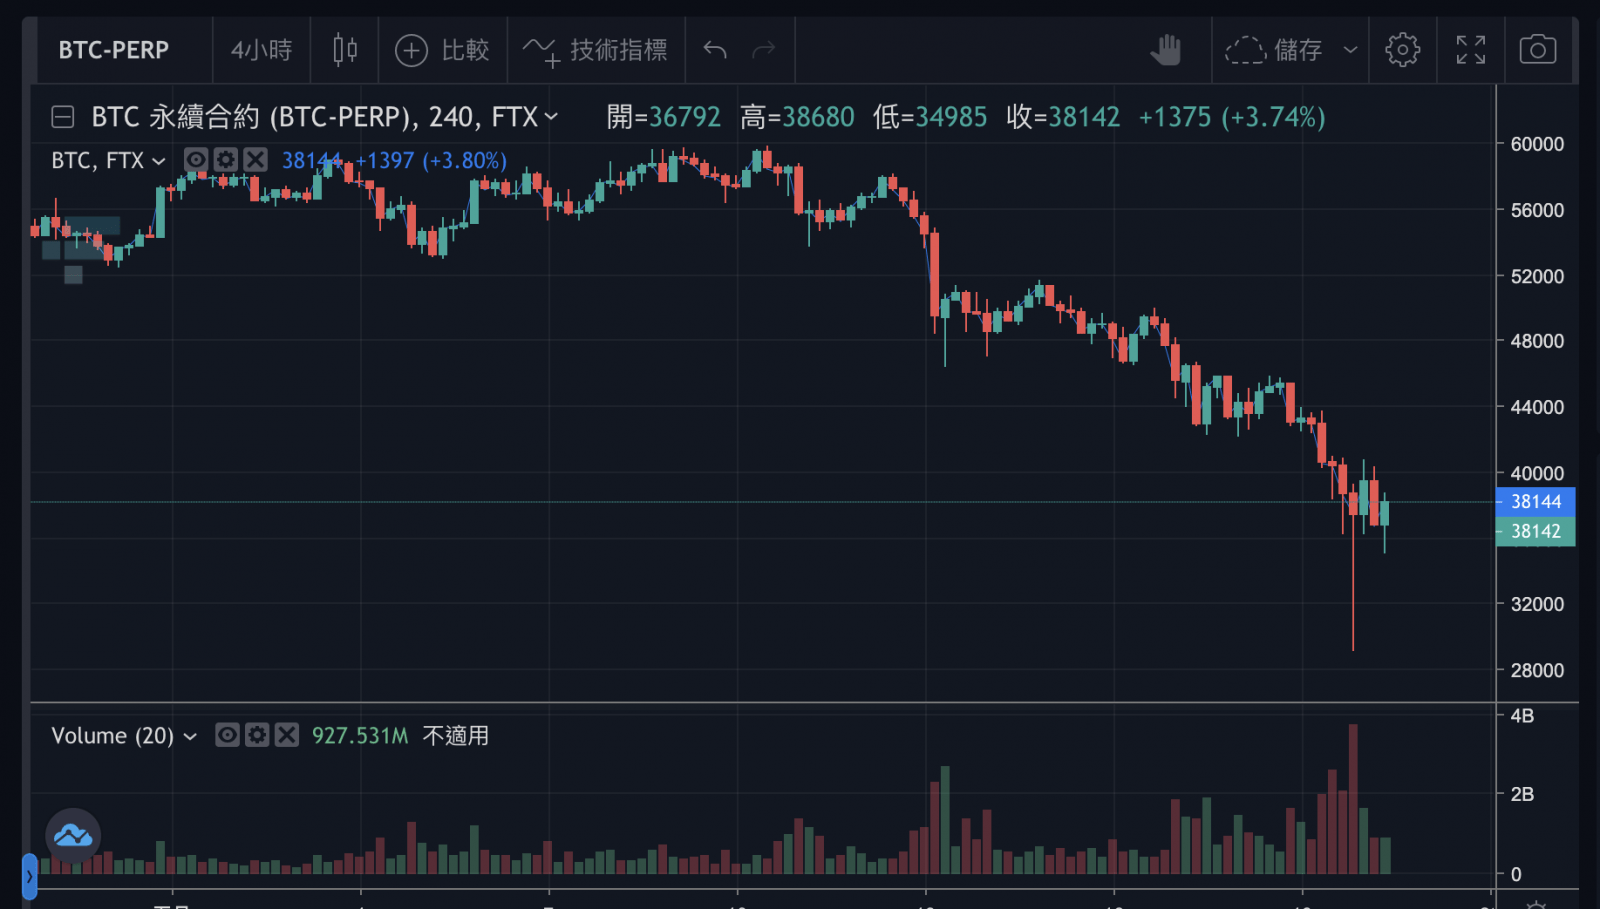1600x909 pixels.
Task: Open the 4小時 timeframe menu
Action: (x=261, y=49)
